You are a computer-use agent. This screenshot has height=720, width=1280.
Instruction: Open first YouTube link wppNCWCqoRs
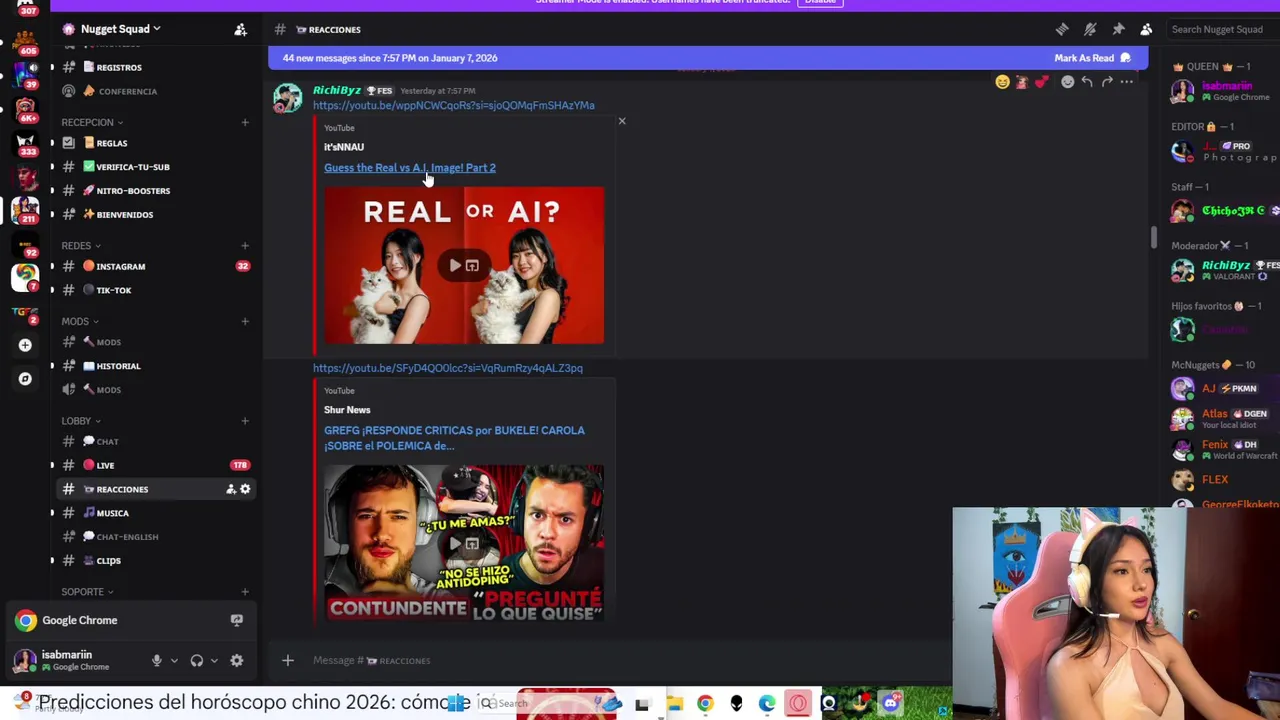[453, 105]
